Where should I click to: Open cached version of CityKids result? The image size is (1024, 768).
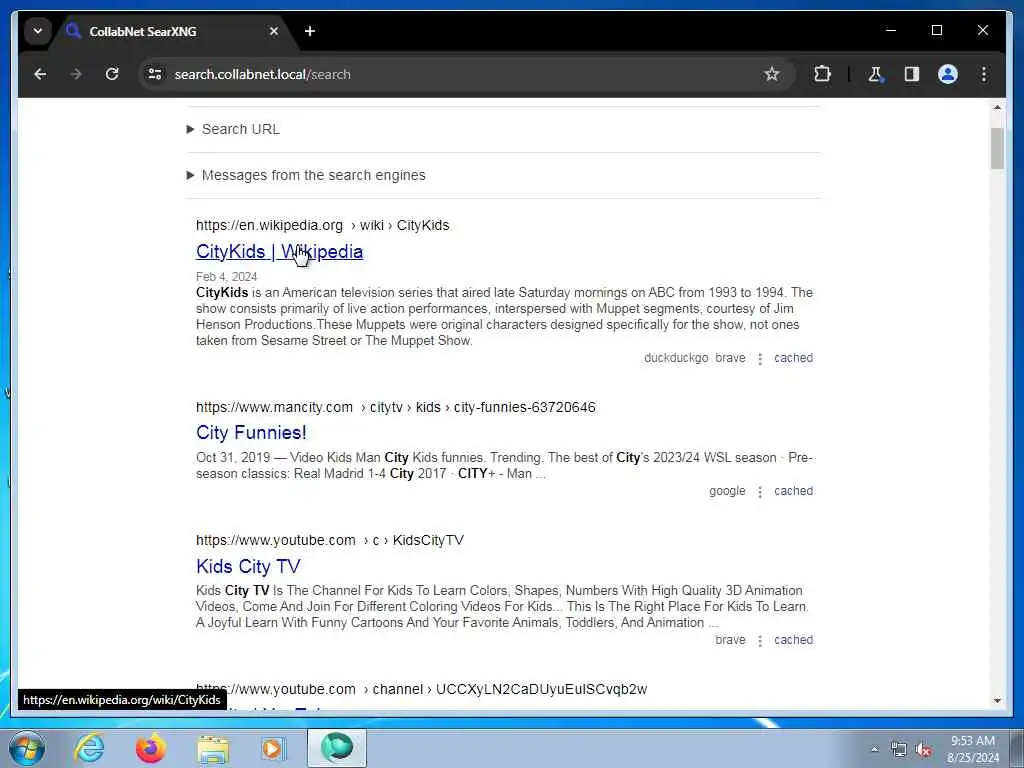tap(793, 358)
